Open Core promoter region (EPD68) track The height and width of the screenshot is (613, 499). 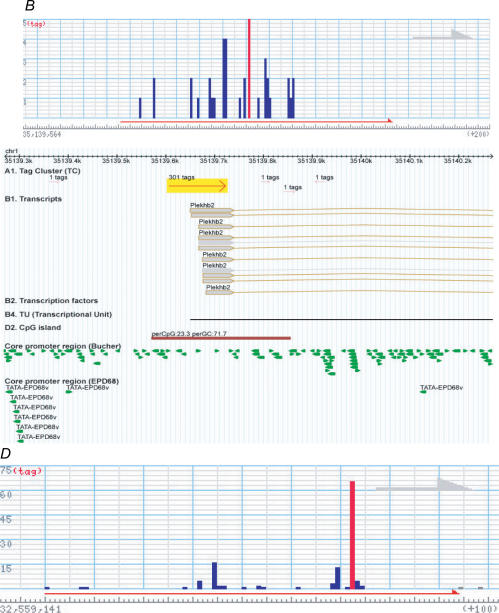[x=62, y=381]
